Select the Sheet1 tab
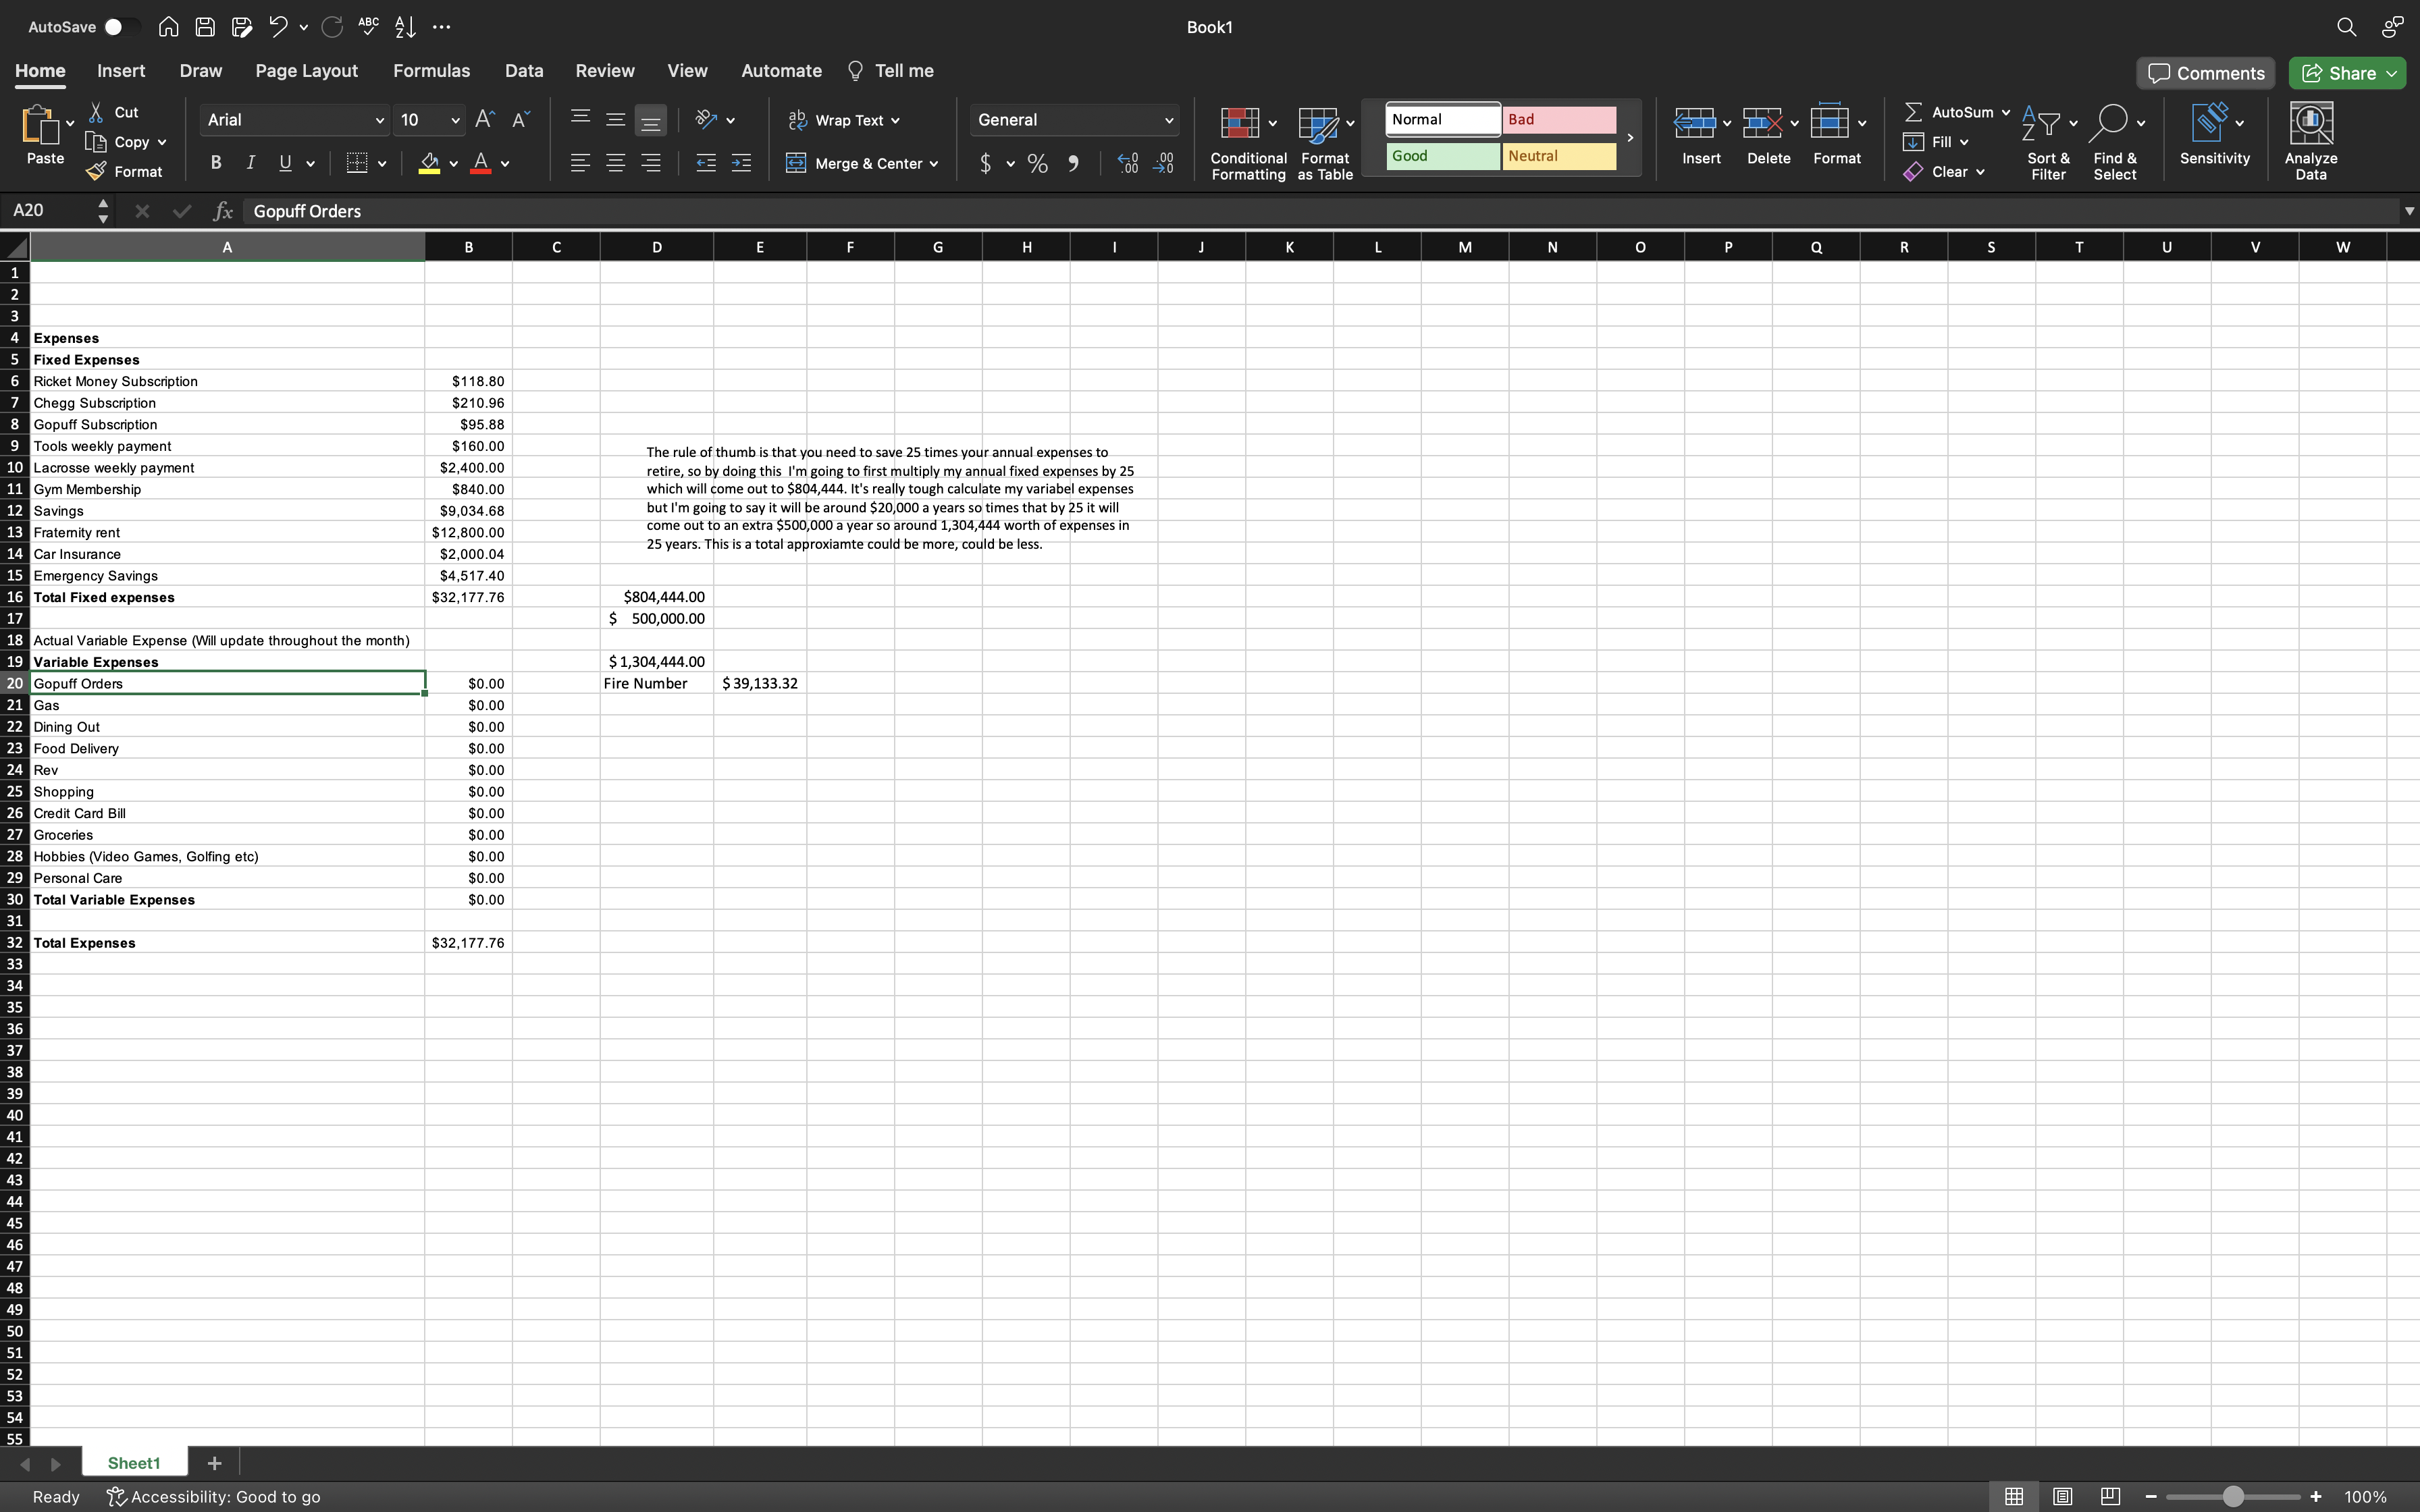 tap(134, 1463)
